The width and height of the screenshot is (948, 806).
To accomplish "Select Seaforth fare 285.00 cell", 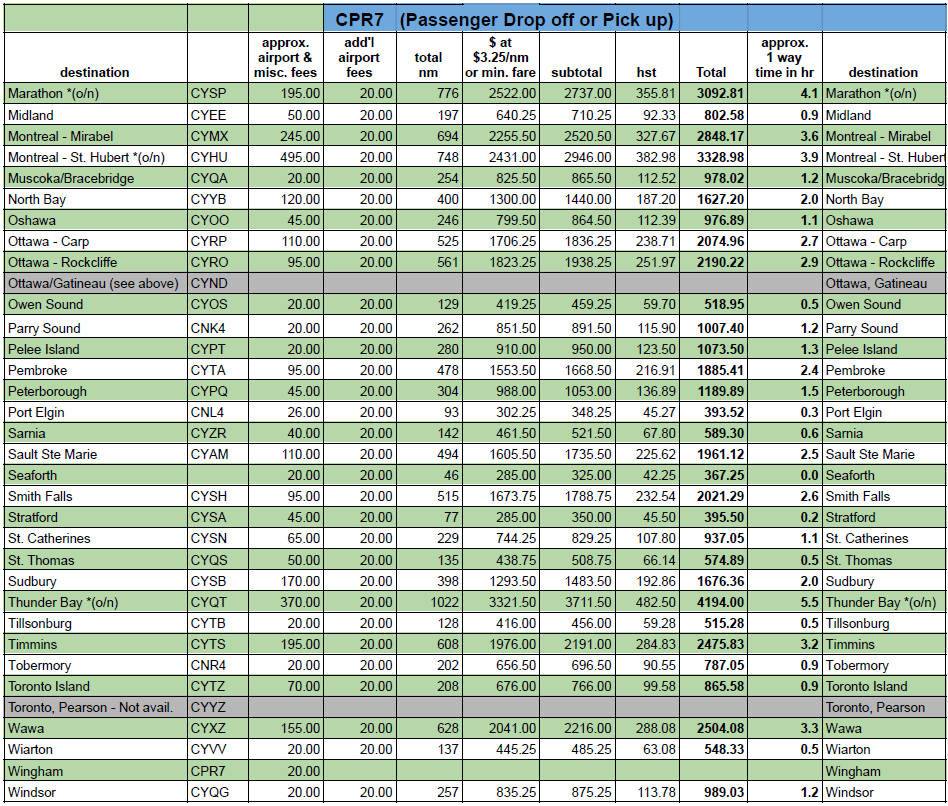I will (500, 476).
